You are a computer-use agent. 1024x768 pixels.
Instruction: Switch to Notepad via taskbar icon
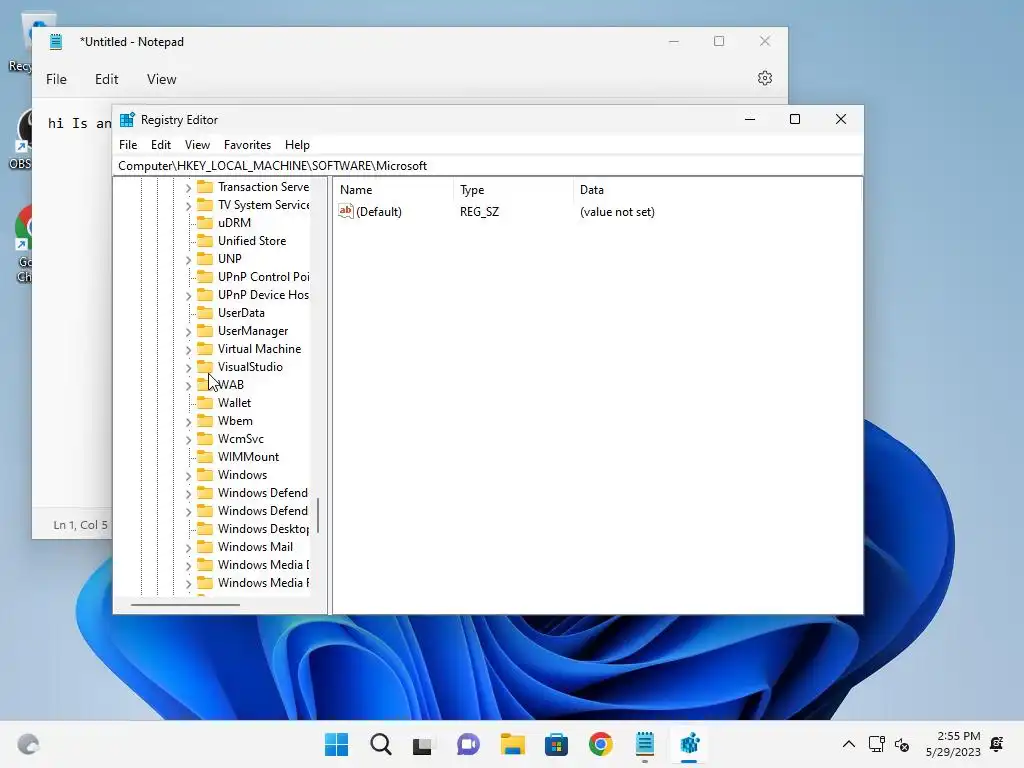click(x=645, y=744)
